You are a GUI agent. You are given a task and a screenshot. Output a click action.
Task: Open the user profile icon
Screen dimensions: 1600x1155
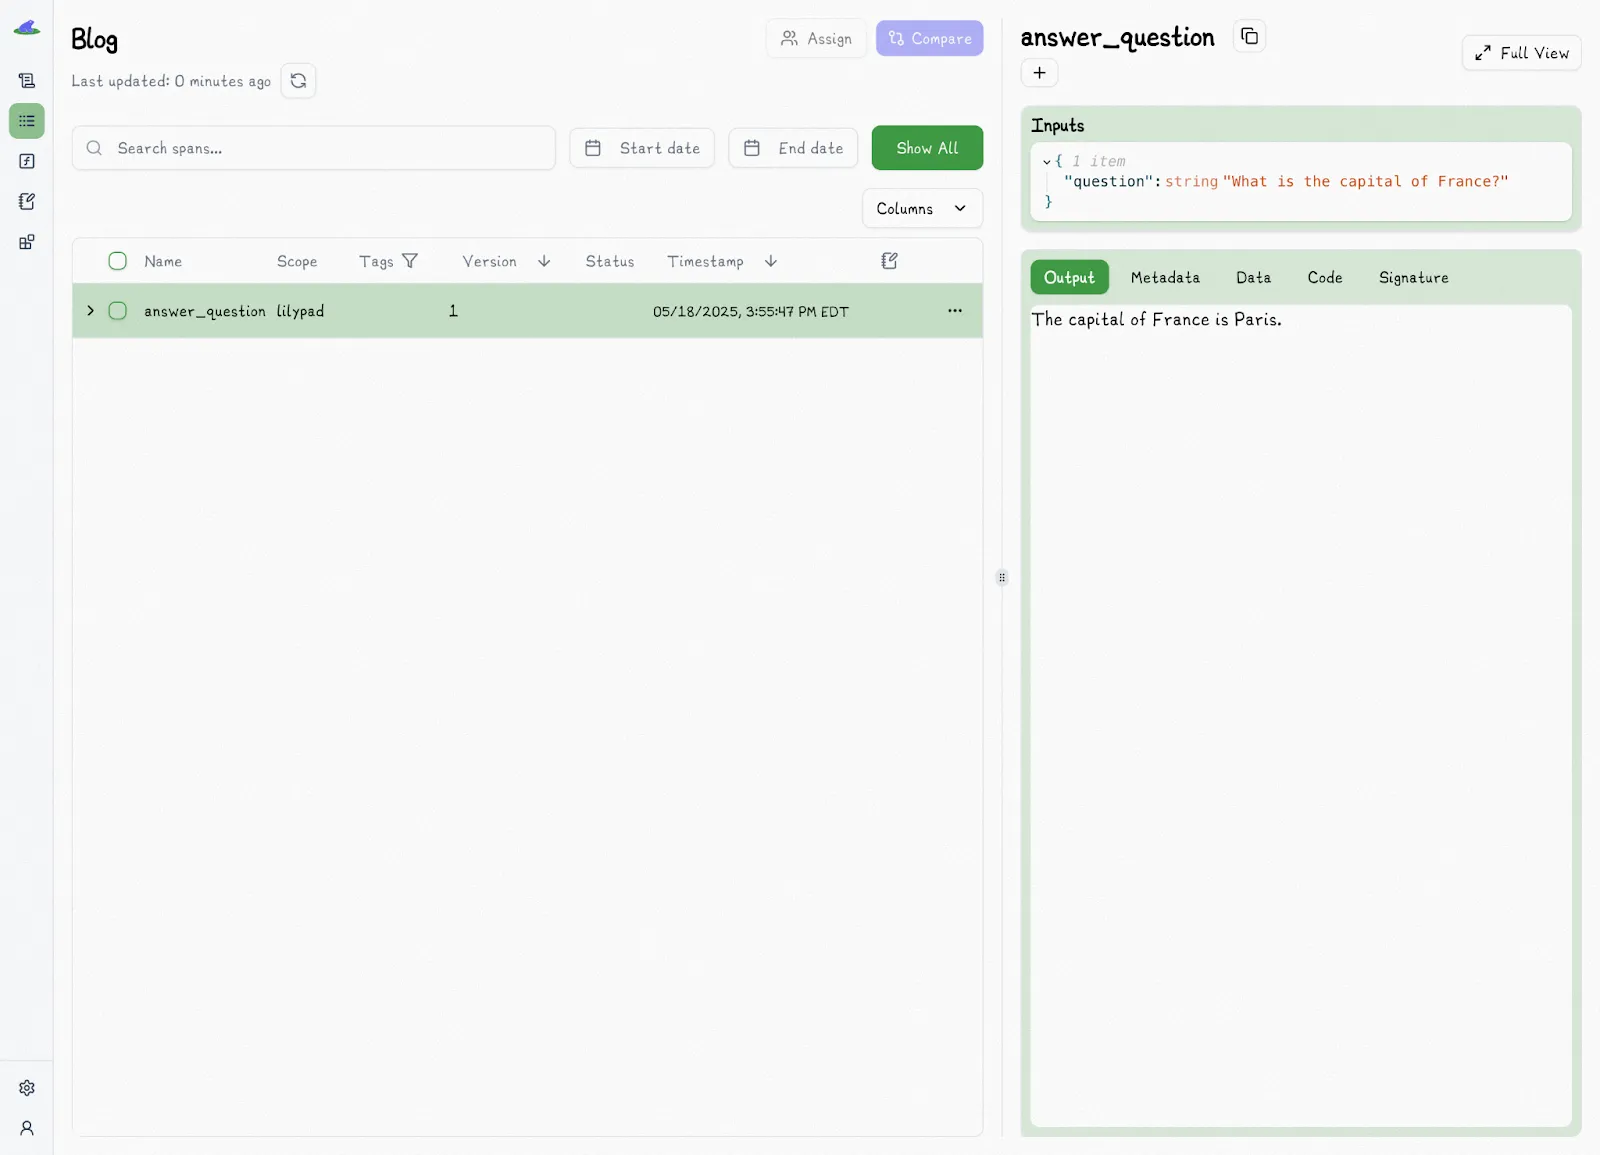click(27, 1128)
